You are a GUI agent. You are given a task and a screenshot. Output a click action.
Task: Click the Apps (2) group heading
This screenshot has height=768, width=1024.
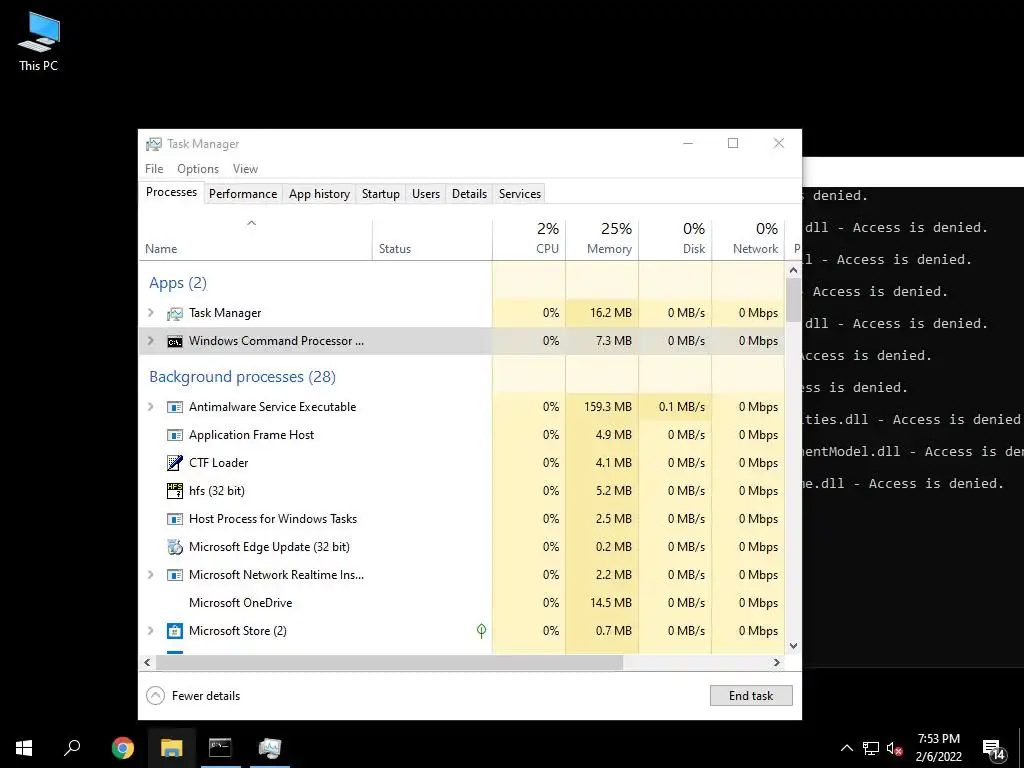[x=178, y=283]
